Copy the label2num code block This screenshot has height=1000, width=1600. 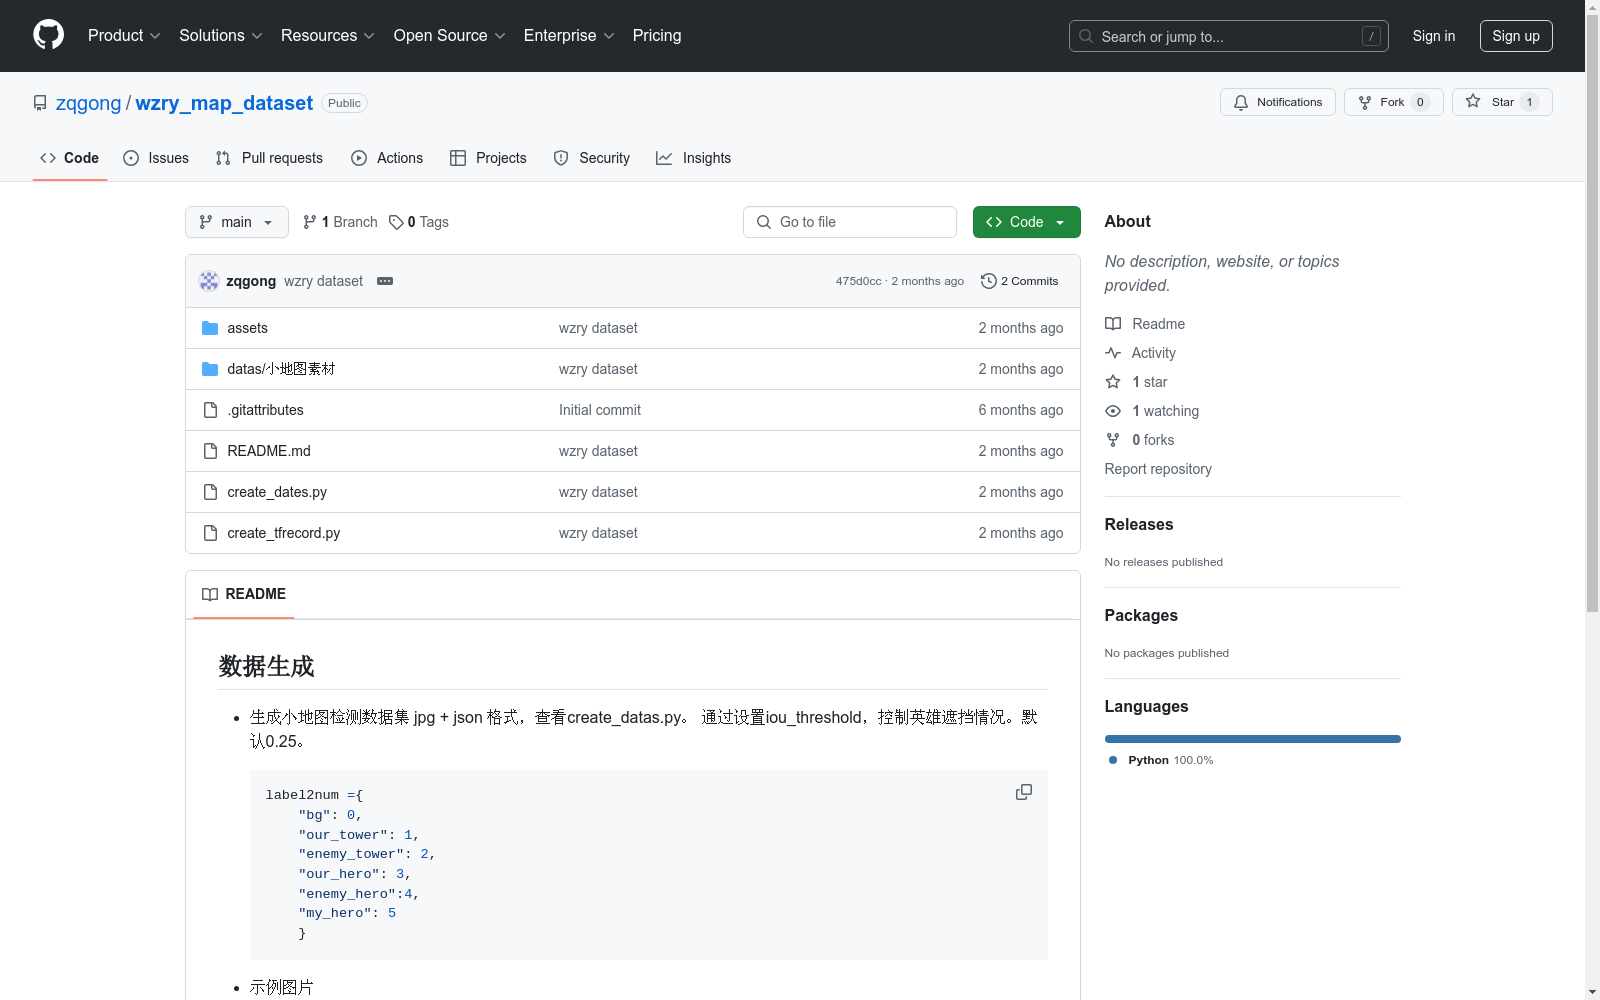click(x=1024, y=792)
